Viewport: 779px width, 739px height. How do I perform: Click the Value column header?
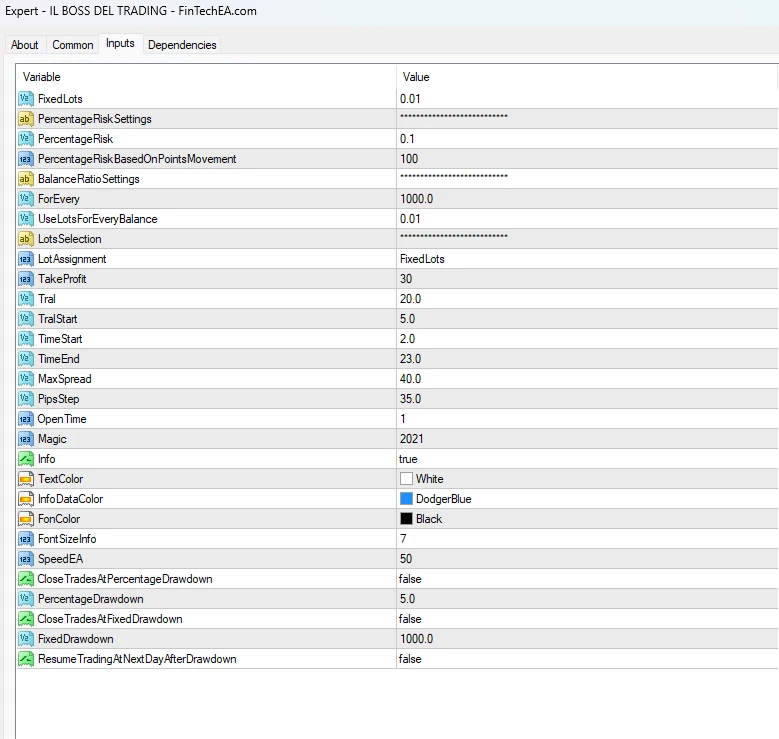tap(416, 77)
